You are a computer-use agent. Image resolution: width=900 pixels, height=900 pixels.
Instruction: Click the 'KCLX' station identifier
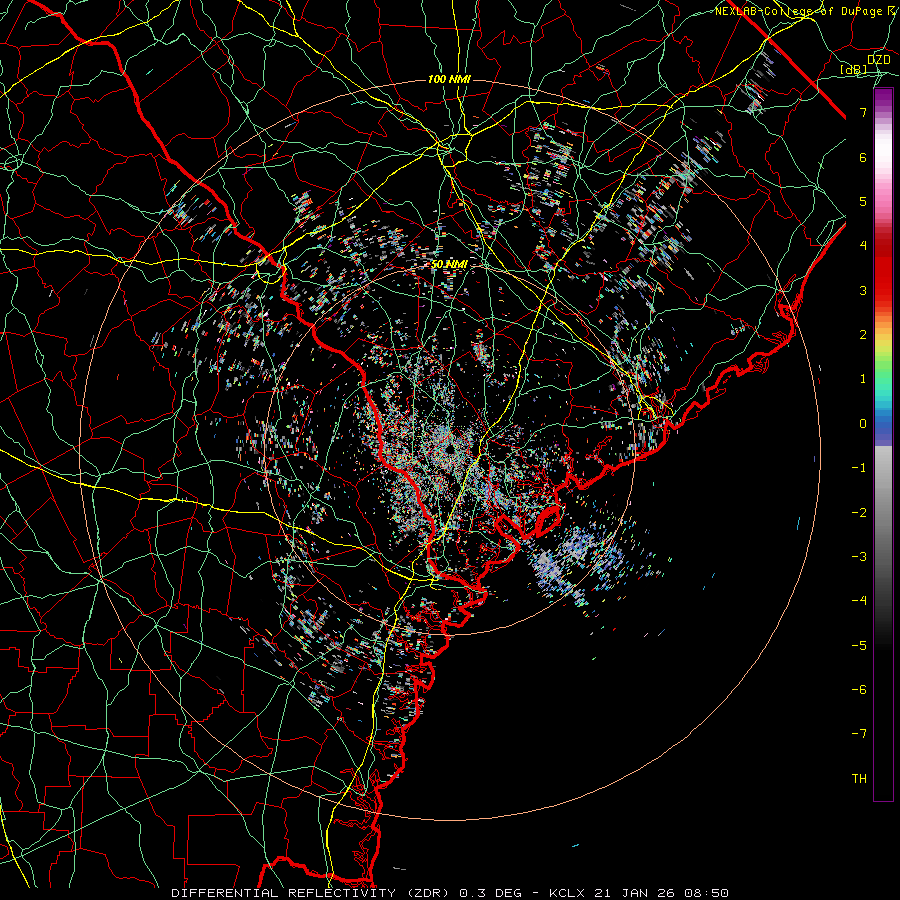567,893
